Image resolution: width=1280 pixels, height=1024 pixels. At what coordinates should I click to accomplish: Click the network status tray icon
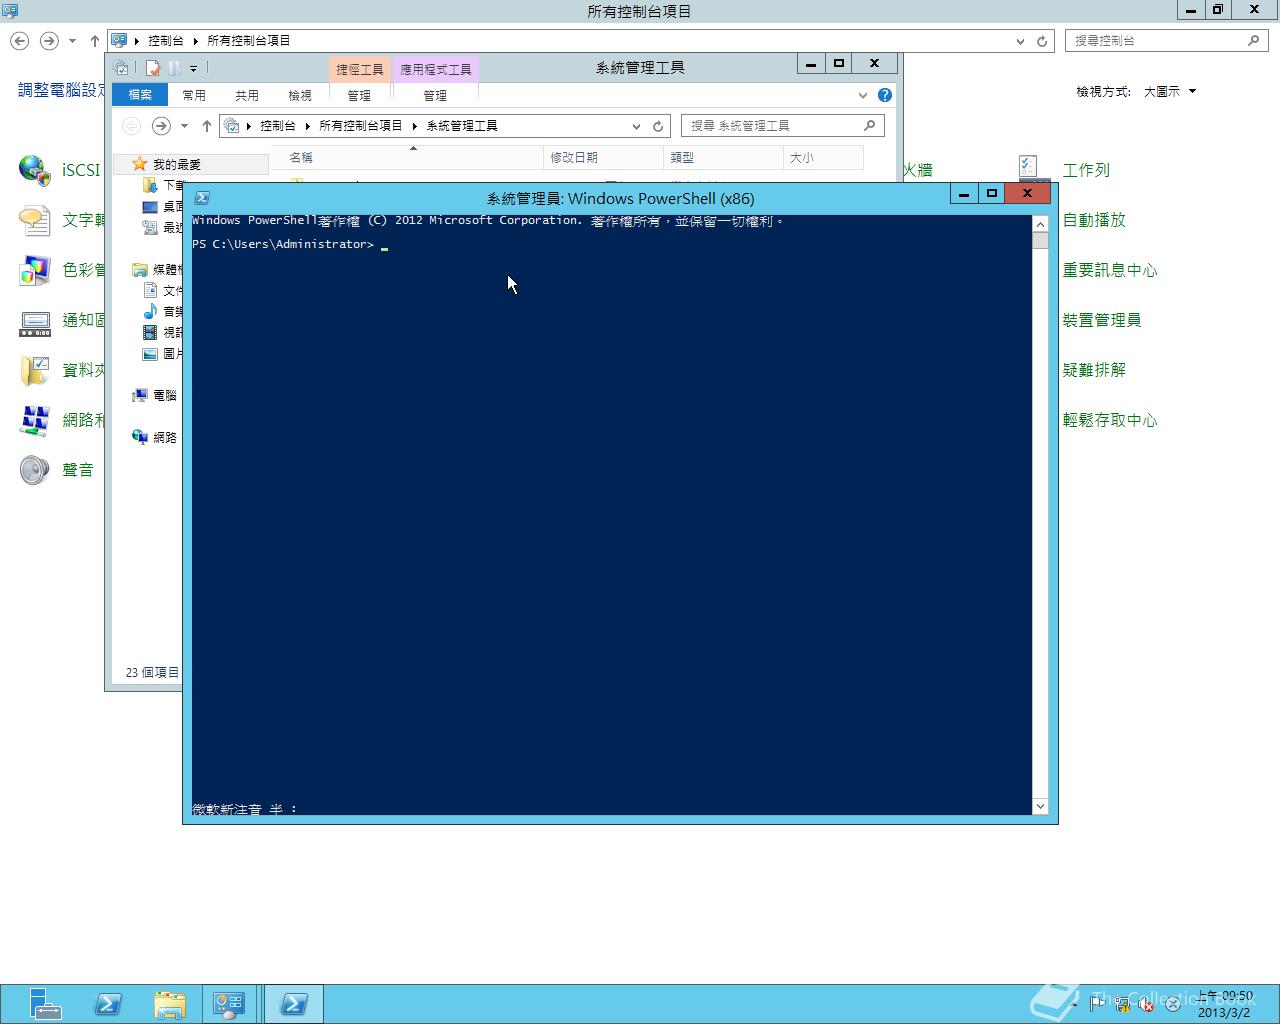(1122, 1004)
